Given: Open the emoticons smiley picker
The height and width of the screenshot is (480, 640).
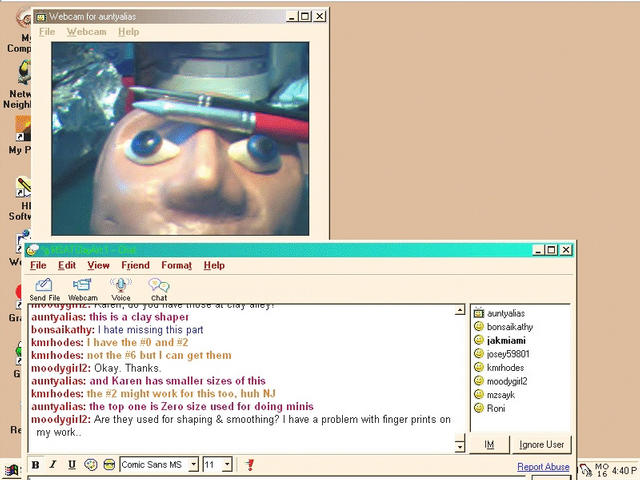Looking at the screenshot, I should click(x=109, y=464).
